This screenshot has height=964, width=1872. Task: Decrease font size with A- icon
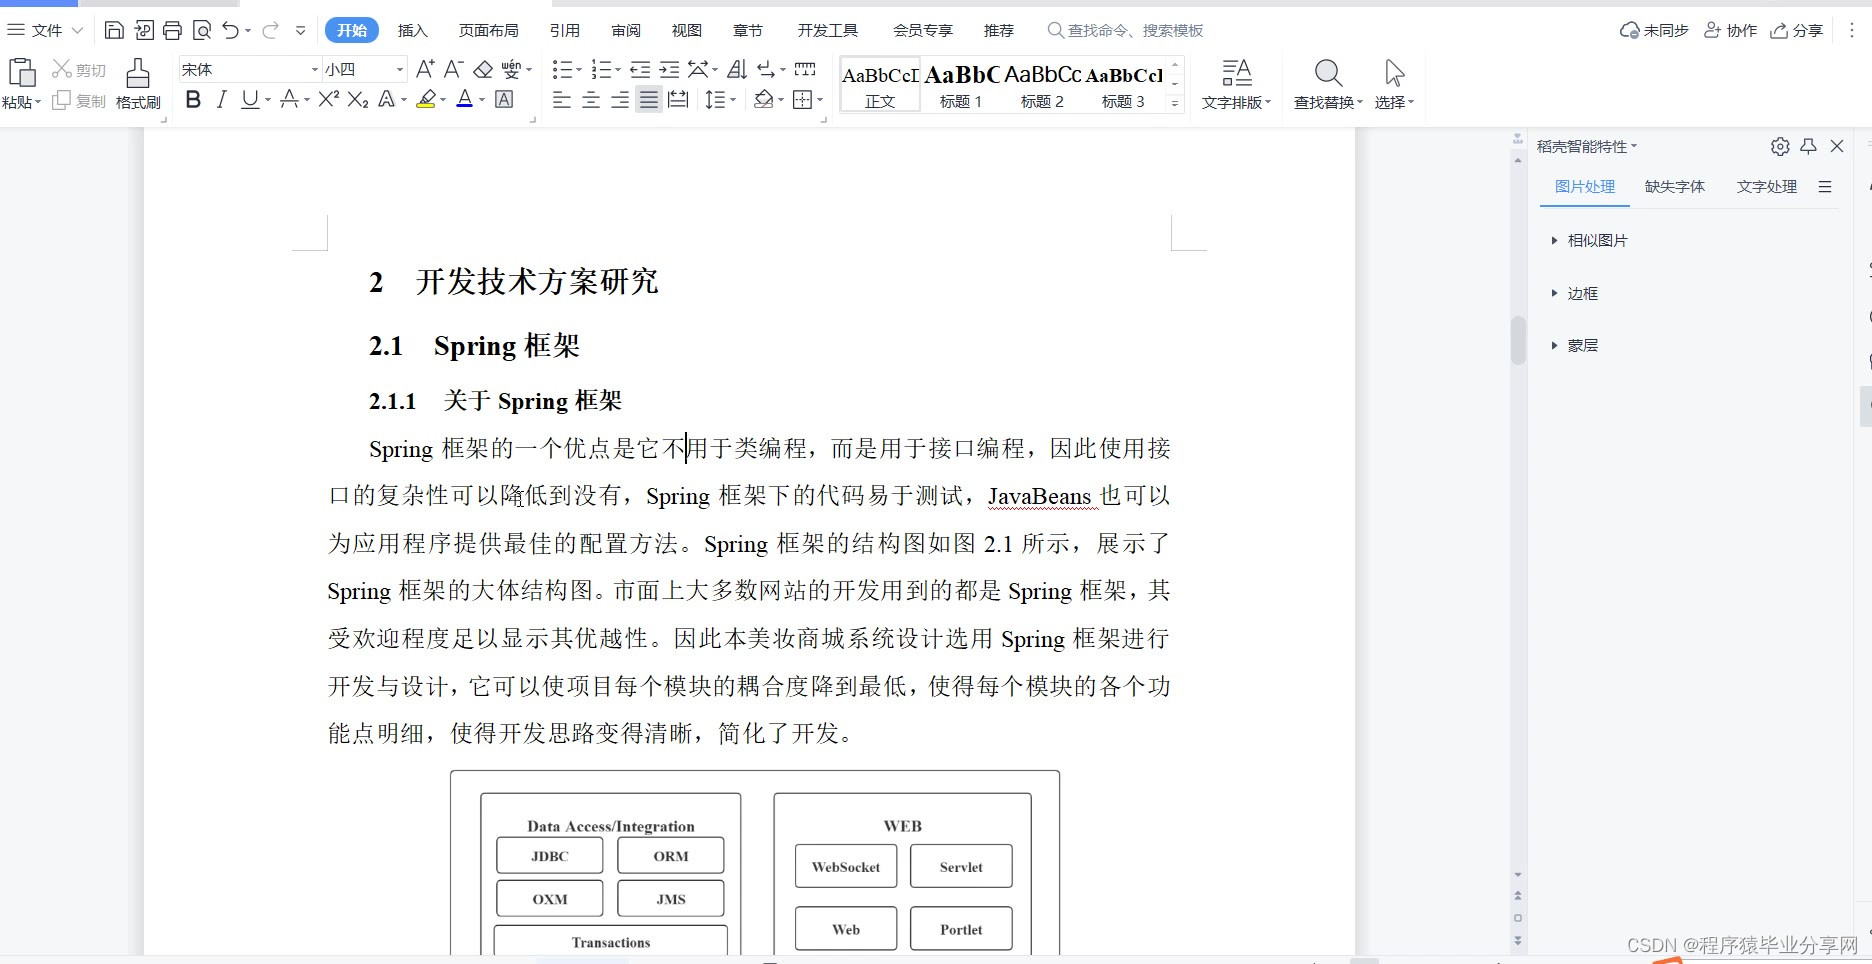[x=453, y=69]
